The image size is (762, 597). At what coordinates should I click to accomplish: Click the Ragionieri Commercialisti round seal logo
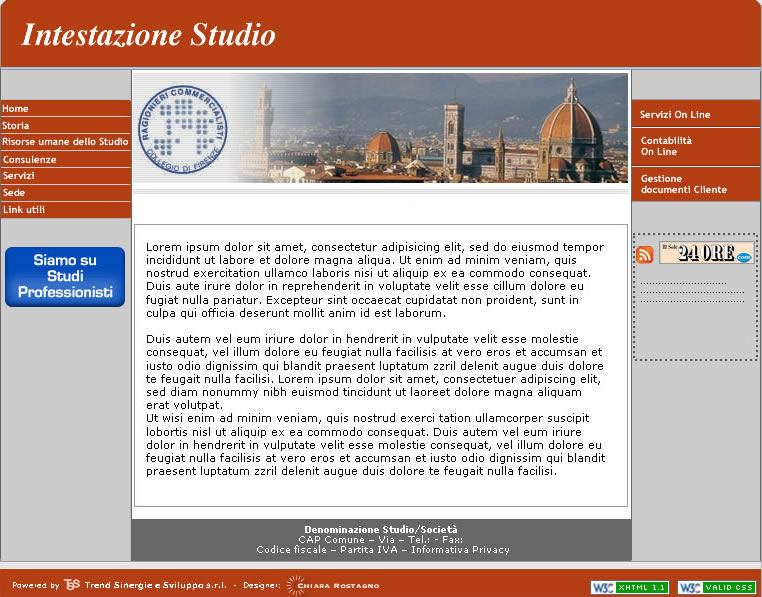point(183,129)
